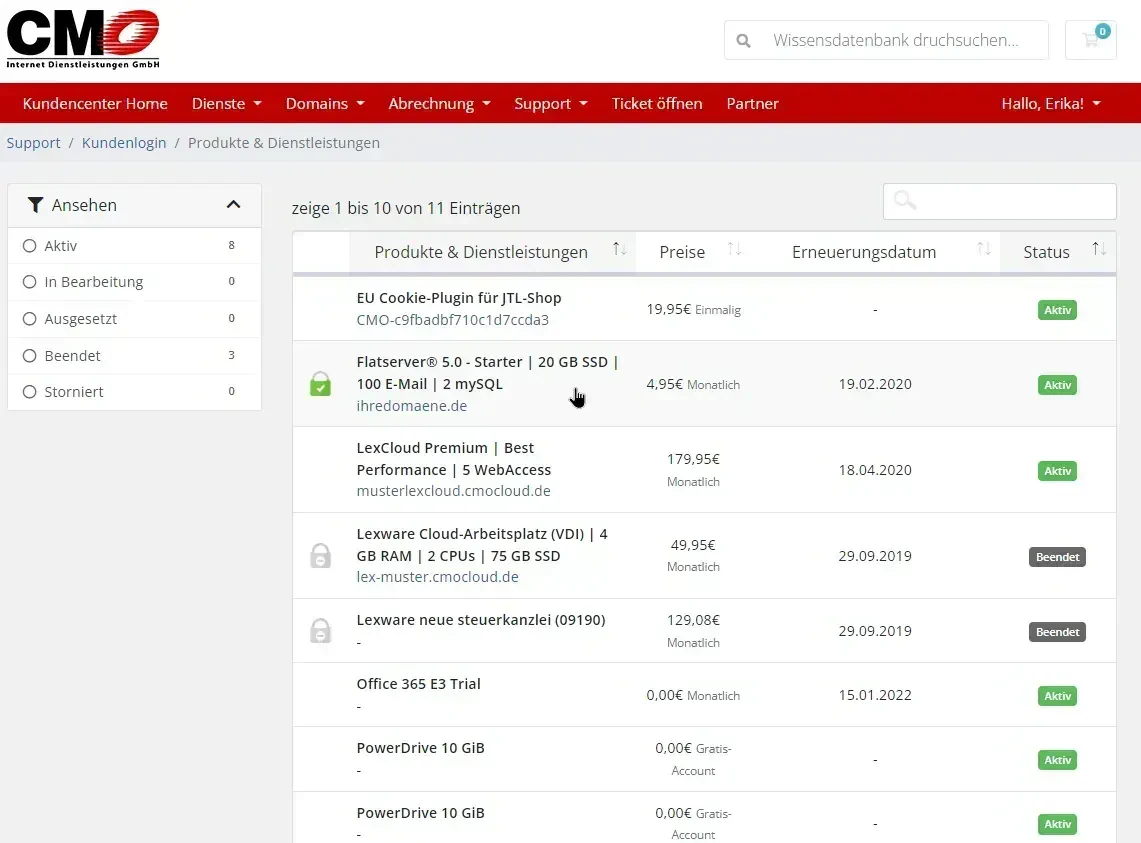Click the 4,95€ Monatlich price cell
1141x843 pixels.
(693, 384)
